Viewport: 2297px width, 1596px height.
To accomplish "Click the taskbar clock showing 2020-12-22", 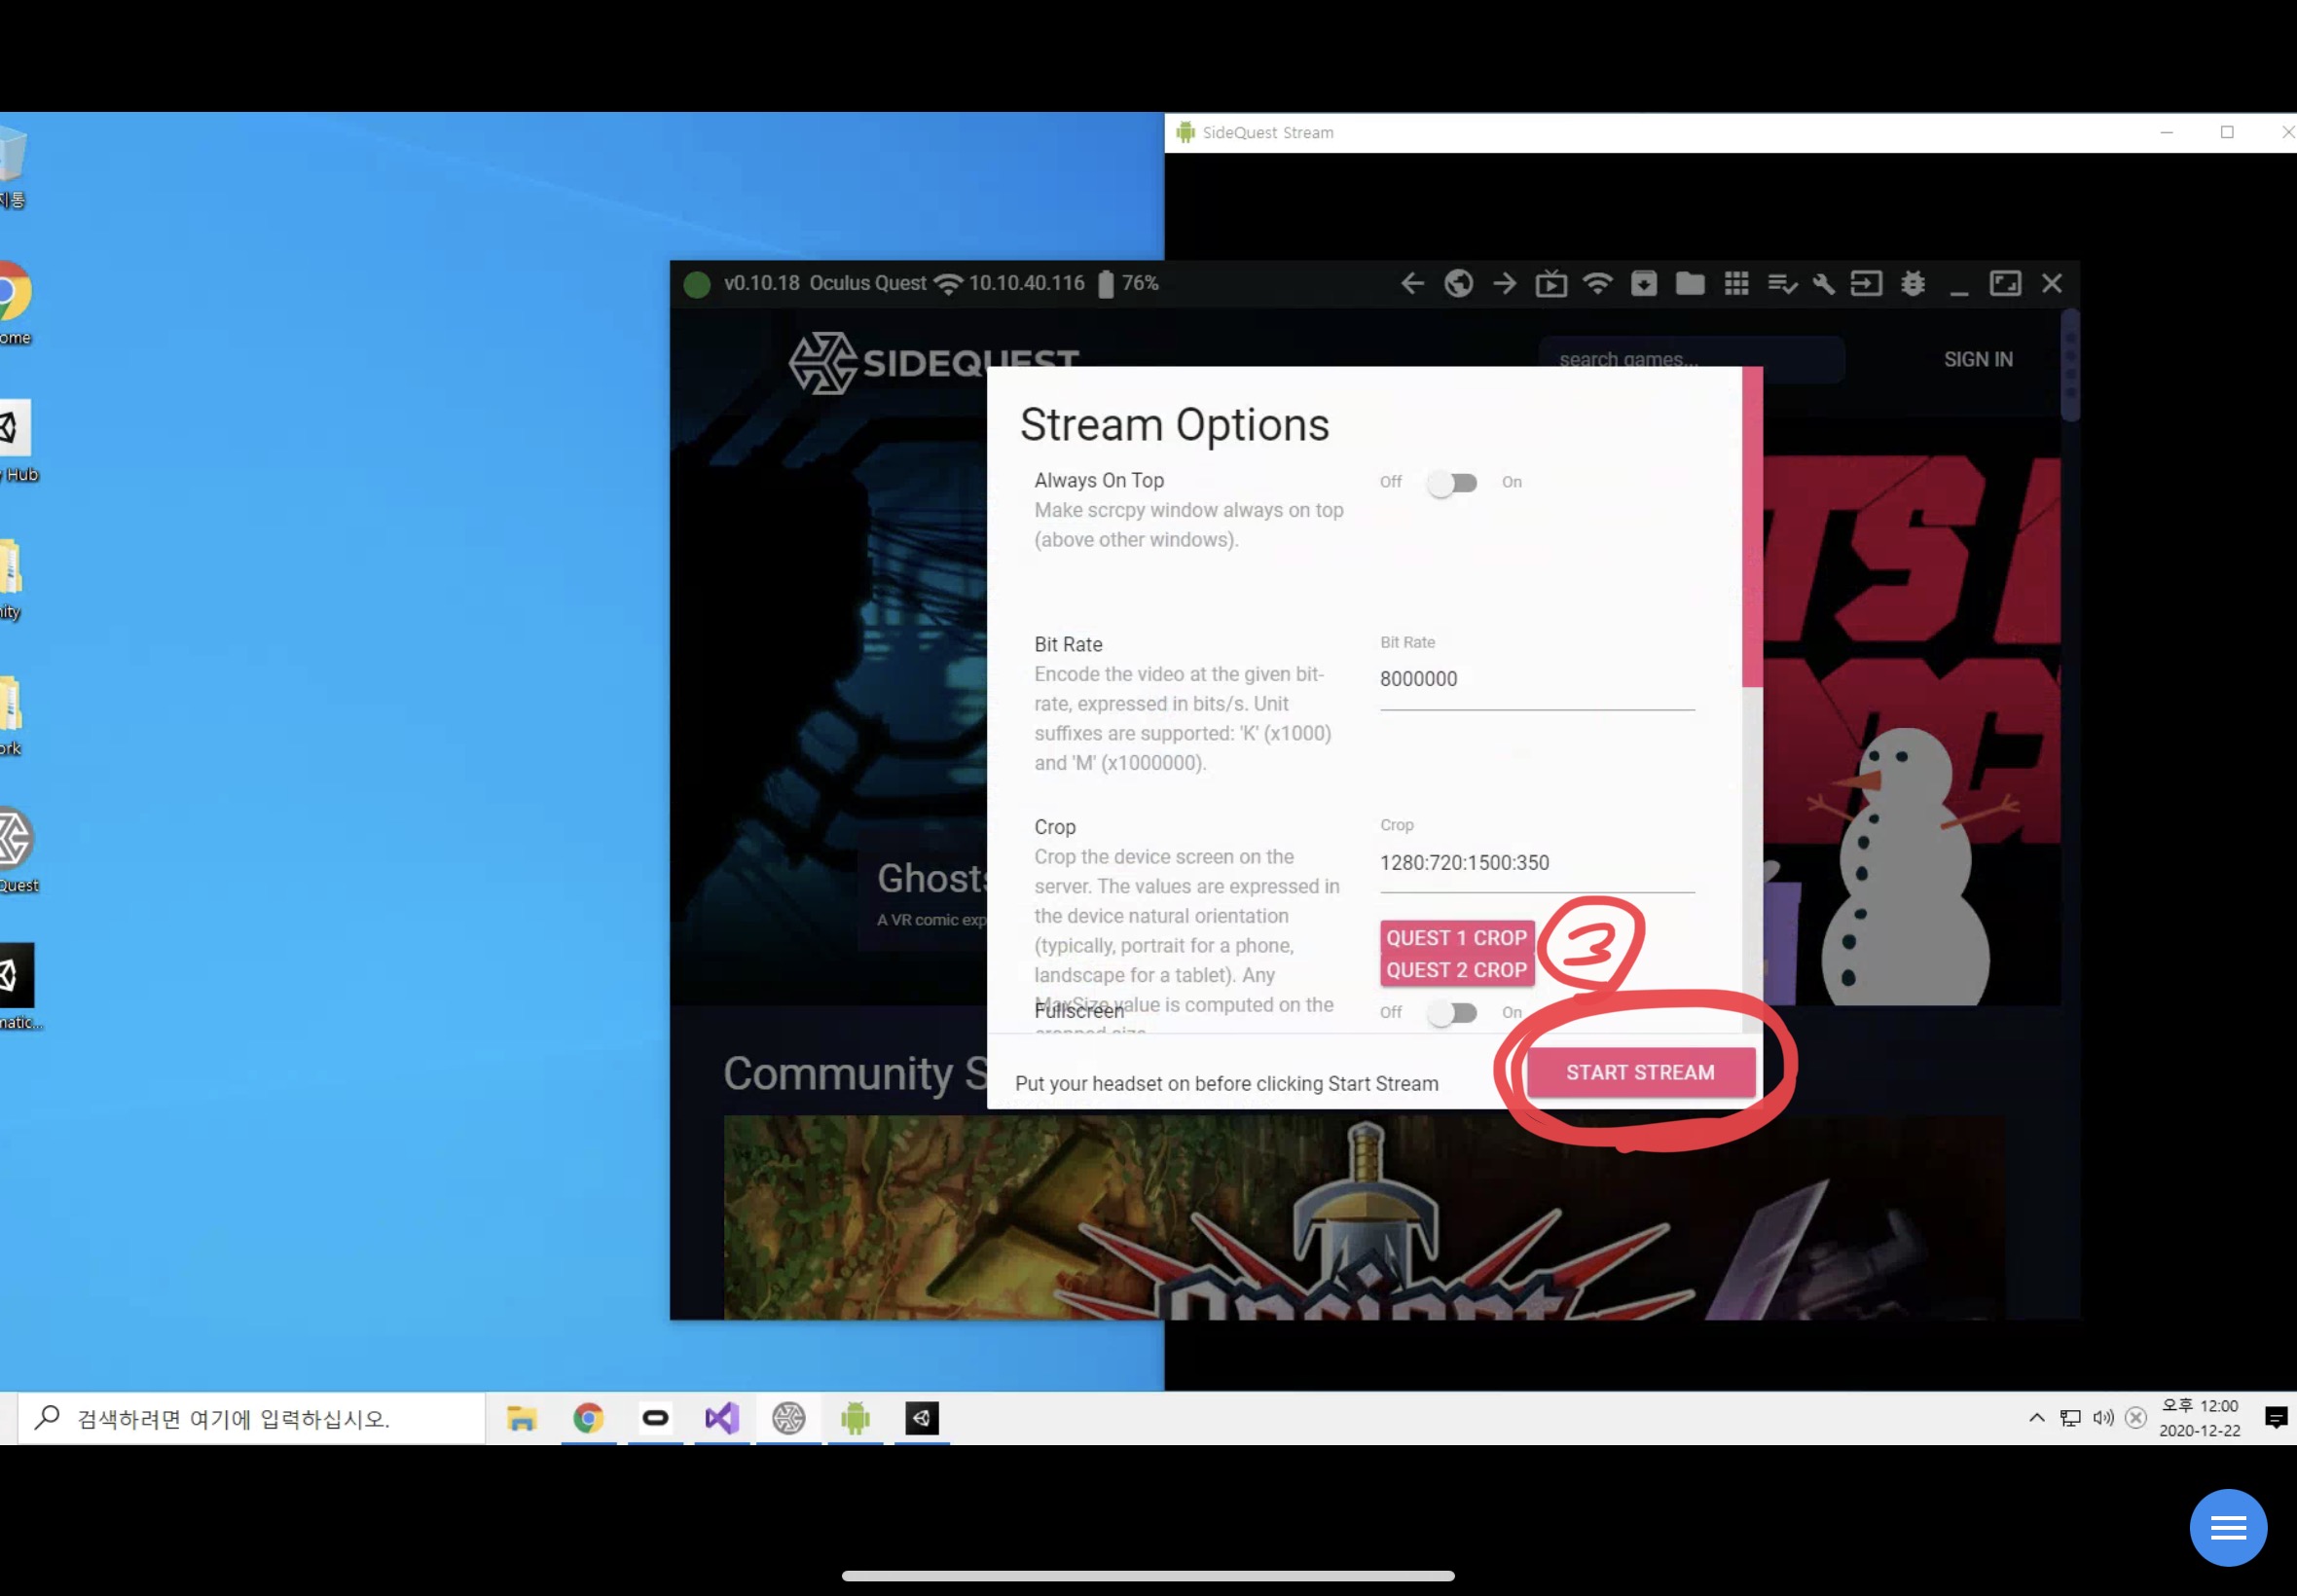I will [2199, 1418].
